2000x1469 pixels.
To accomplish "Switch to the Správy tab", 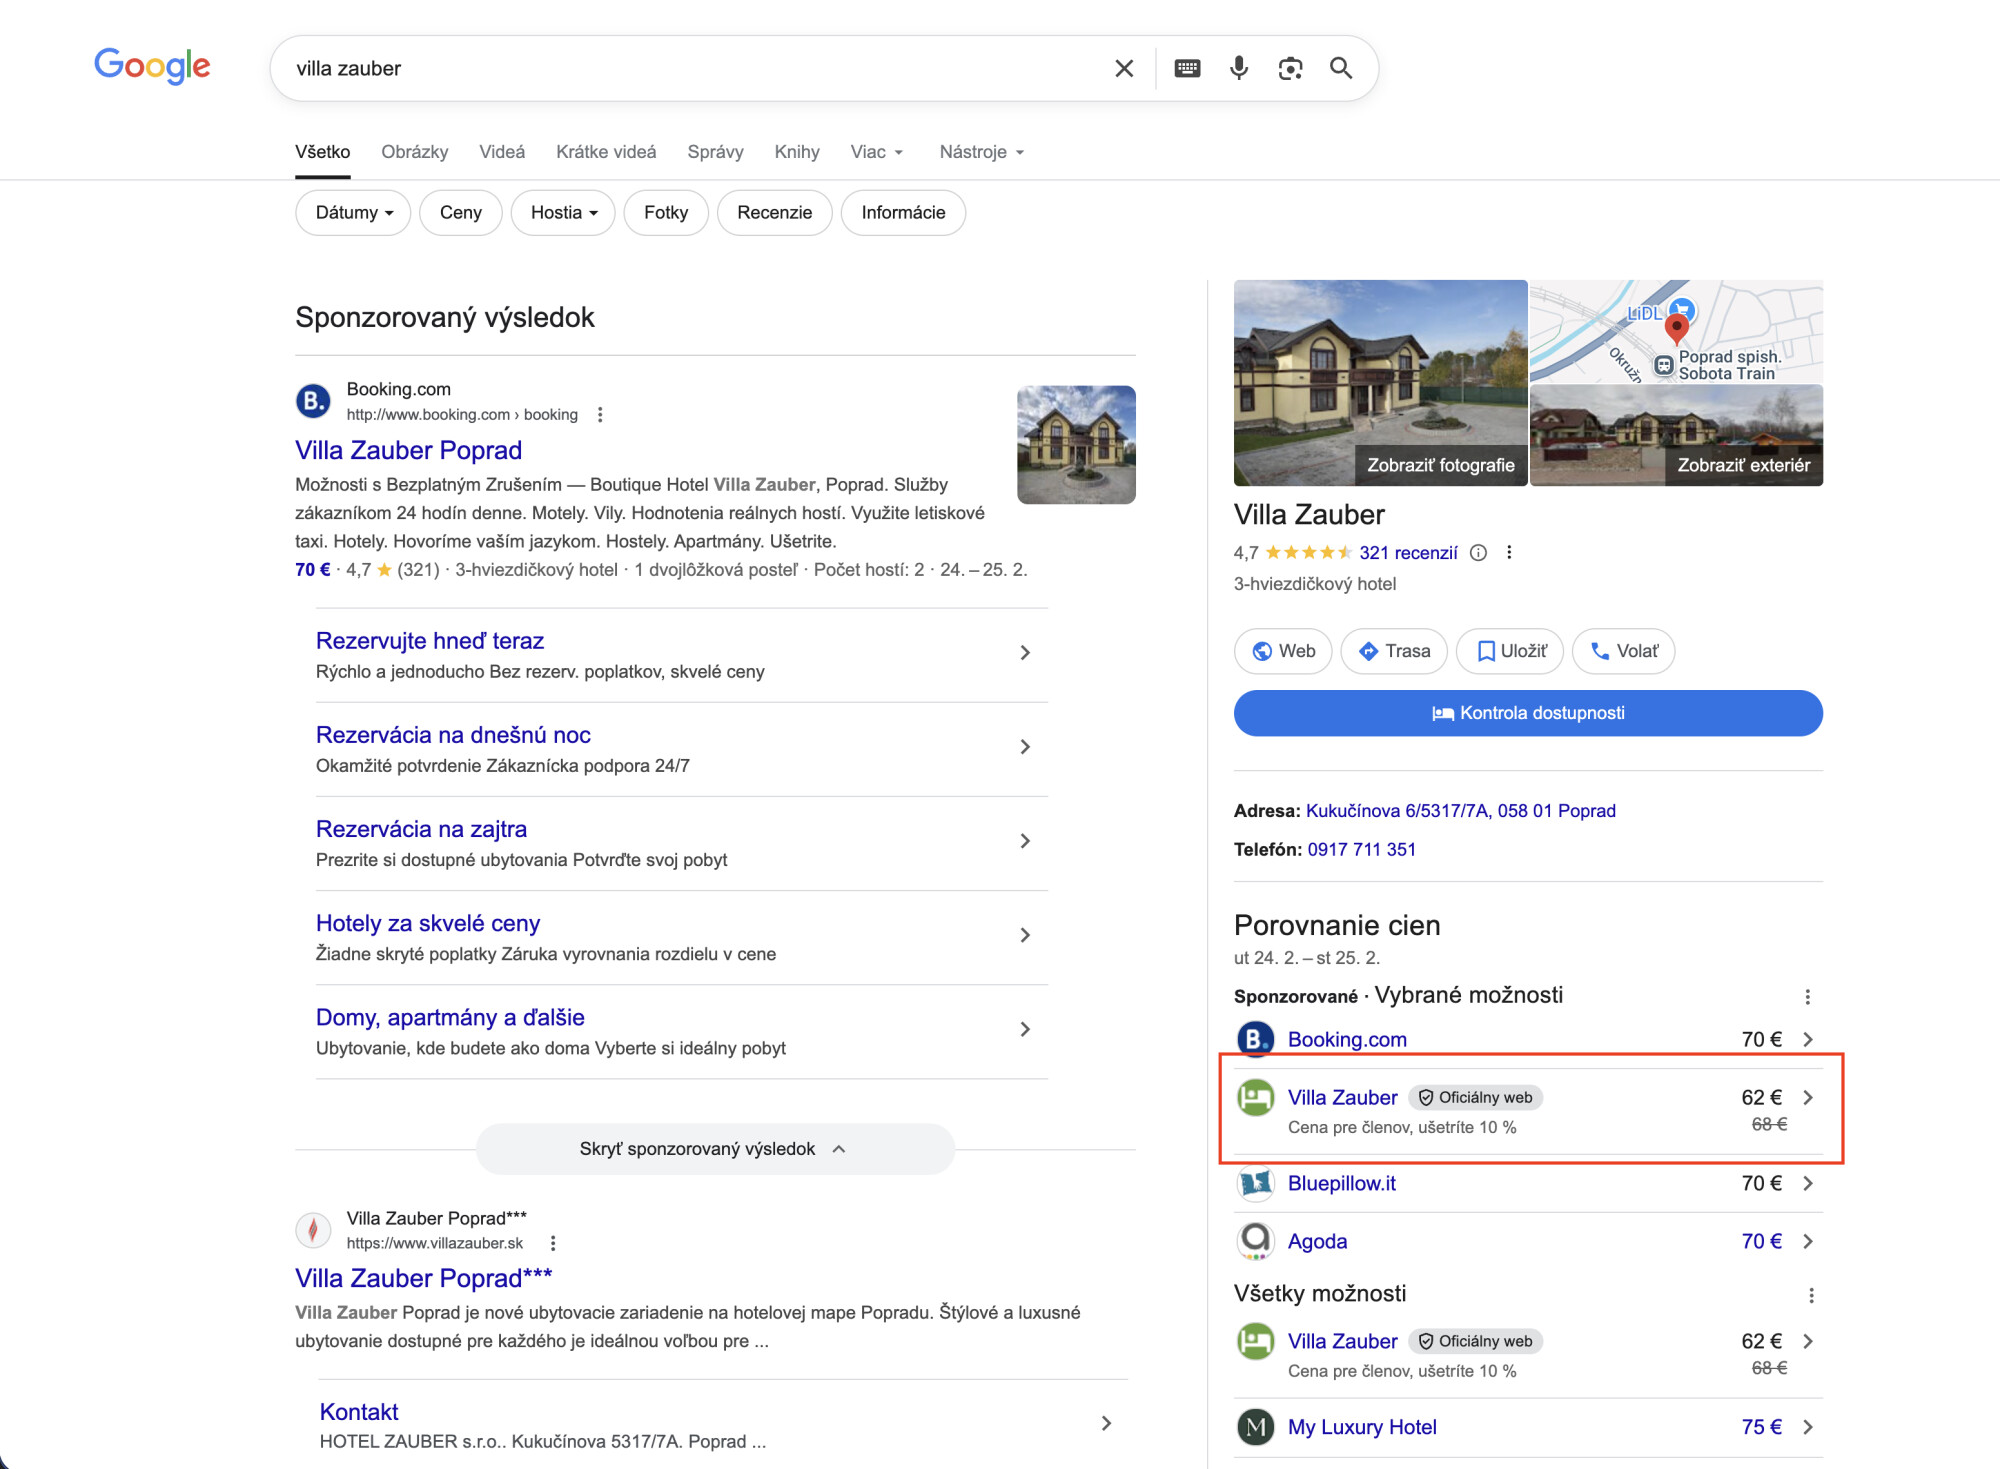I will tap(715, 152).
